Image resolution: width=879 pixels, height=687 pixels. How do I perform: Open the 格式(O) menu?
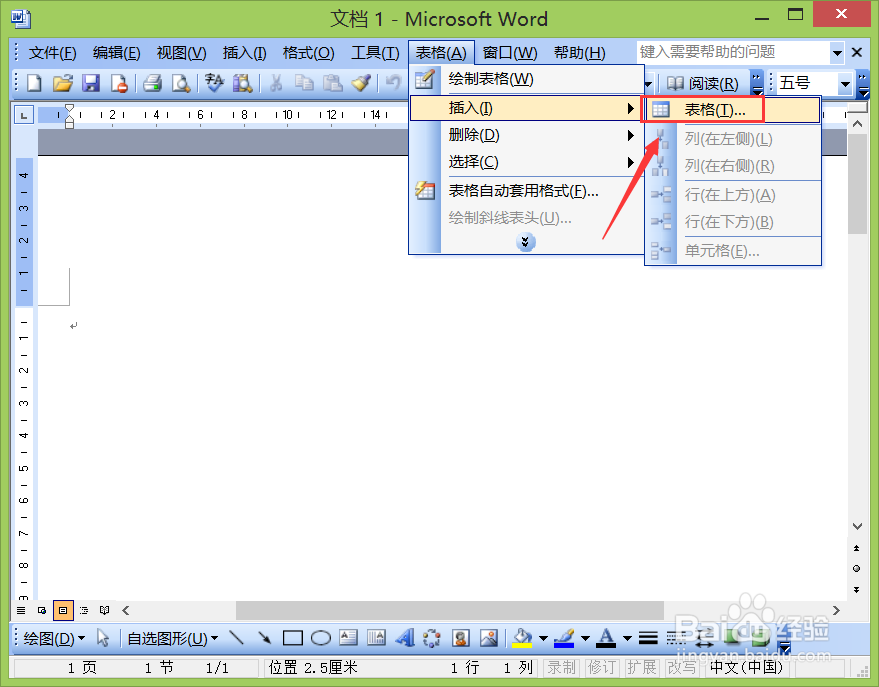point(308,53)
